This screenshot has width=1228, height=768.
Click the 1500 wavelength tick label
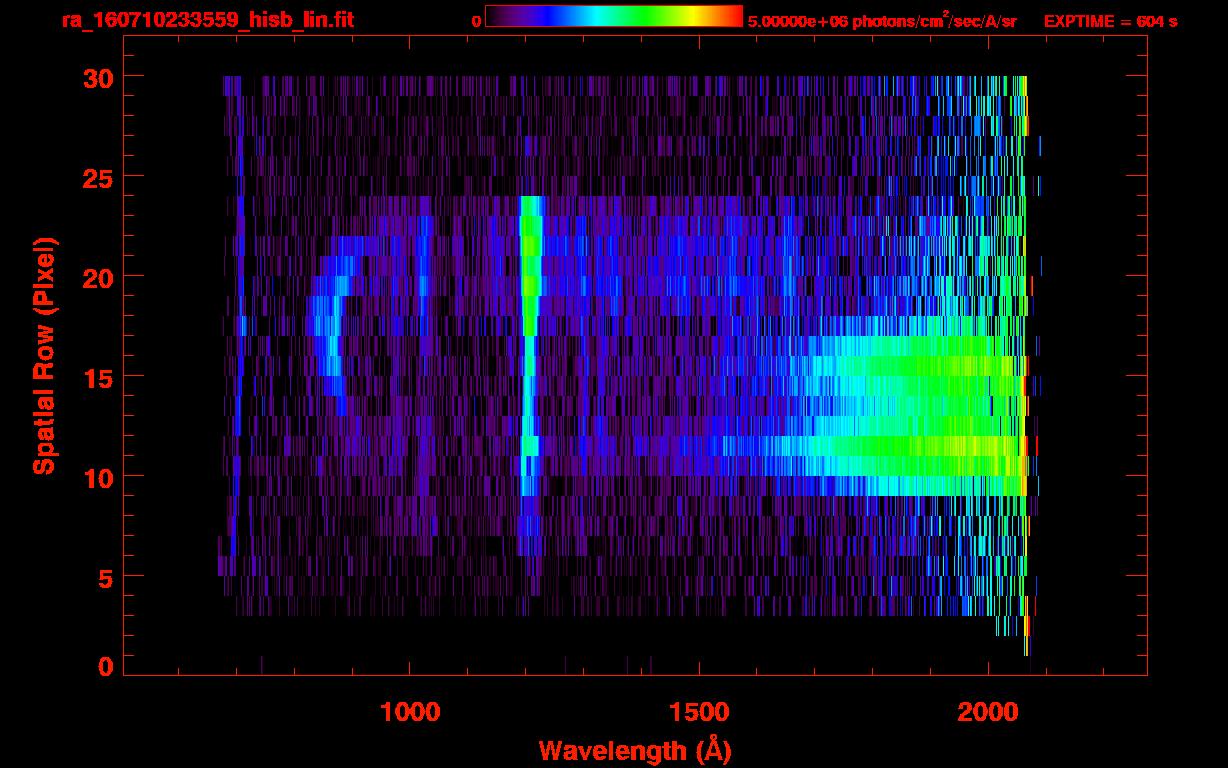[699, 712]
